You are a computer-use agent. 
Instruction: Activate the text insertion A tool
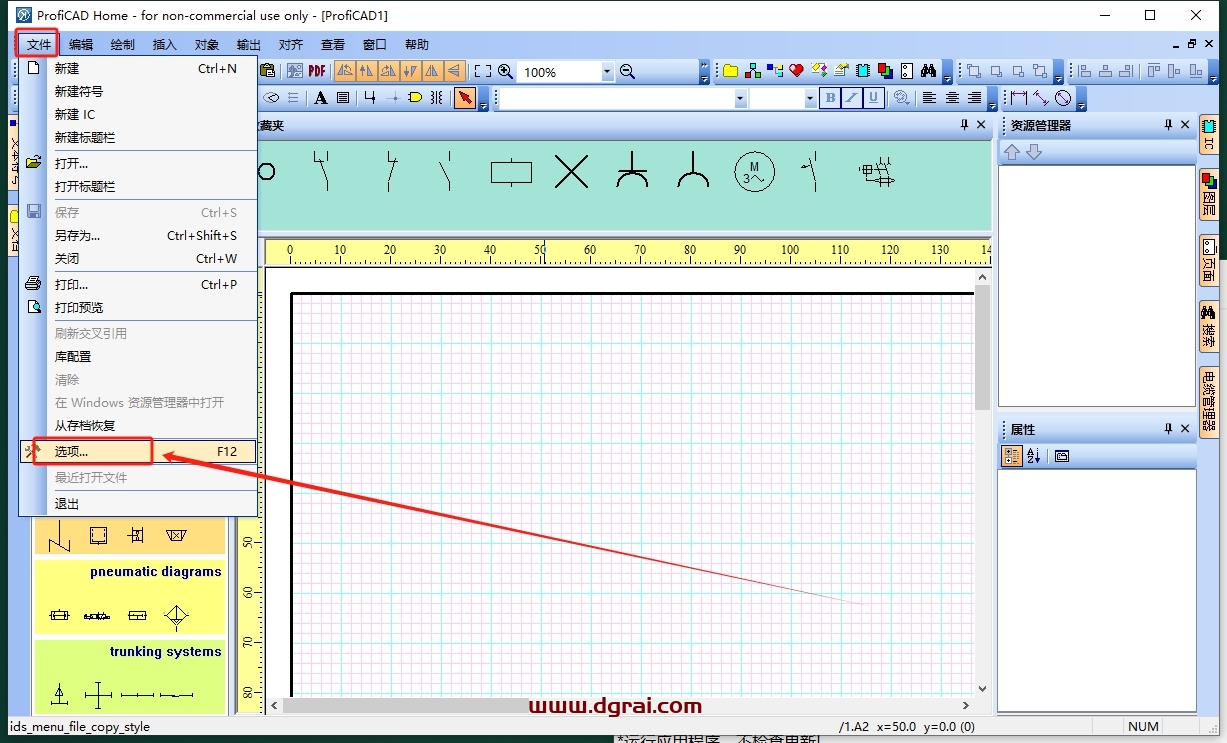320,97
